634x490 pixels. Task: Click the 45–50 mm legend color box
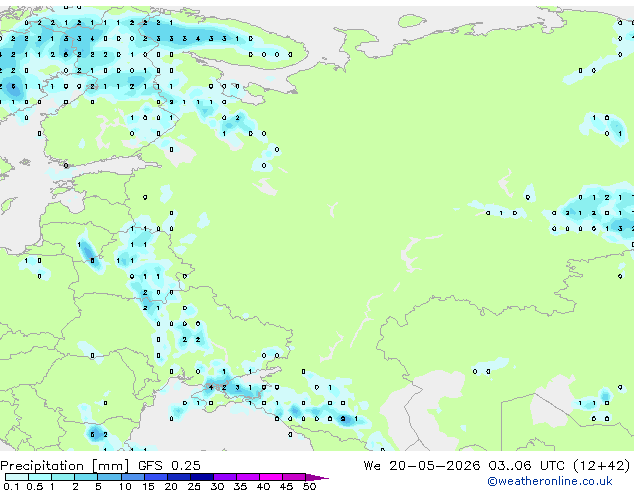(x=294, y=477)
